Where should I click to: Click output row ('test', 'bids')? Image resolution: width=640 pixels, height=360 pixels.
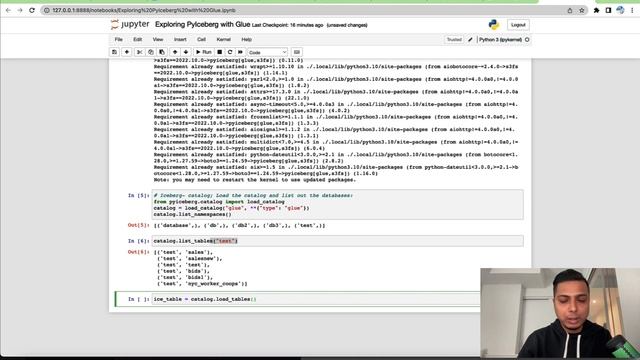point(183,271)
